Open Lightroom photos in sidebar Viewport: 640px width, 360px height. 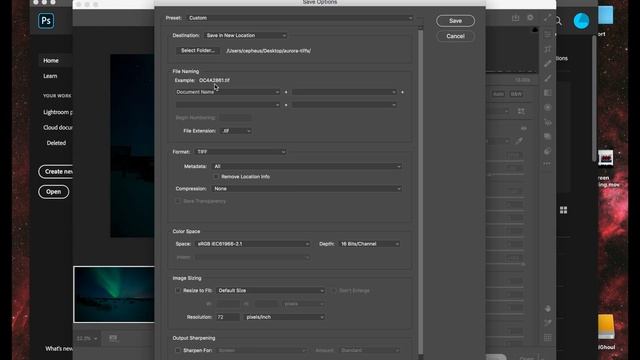point(58,112)
